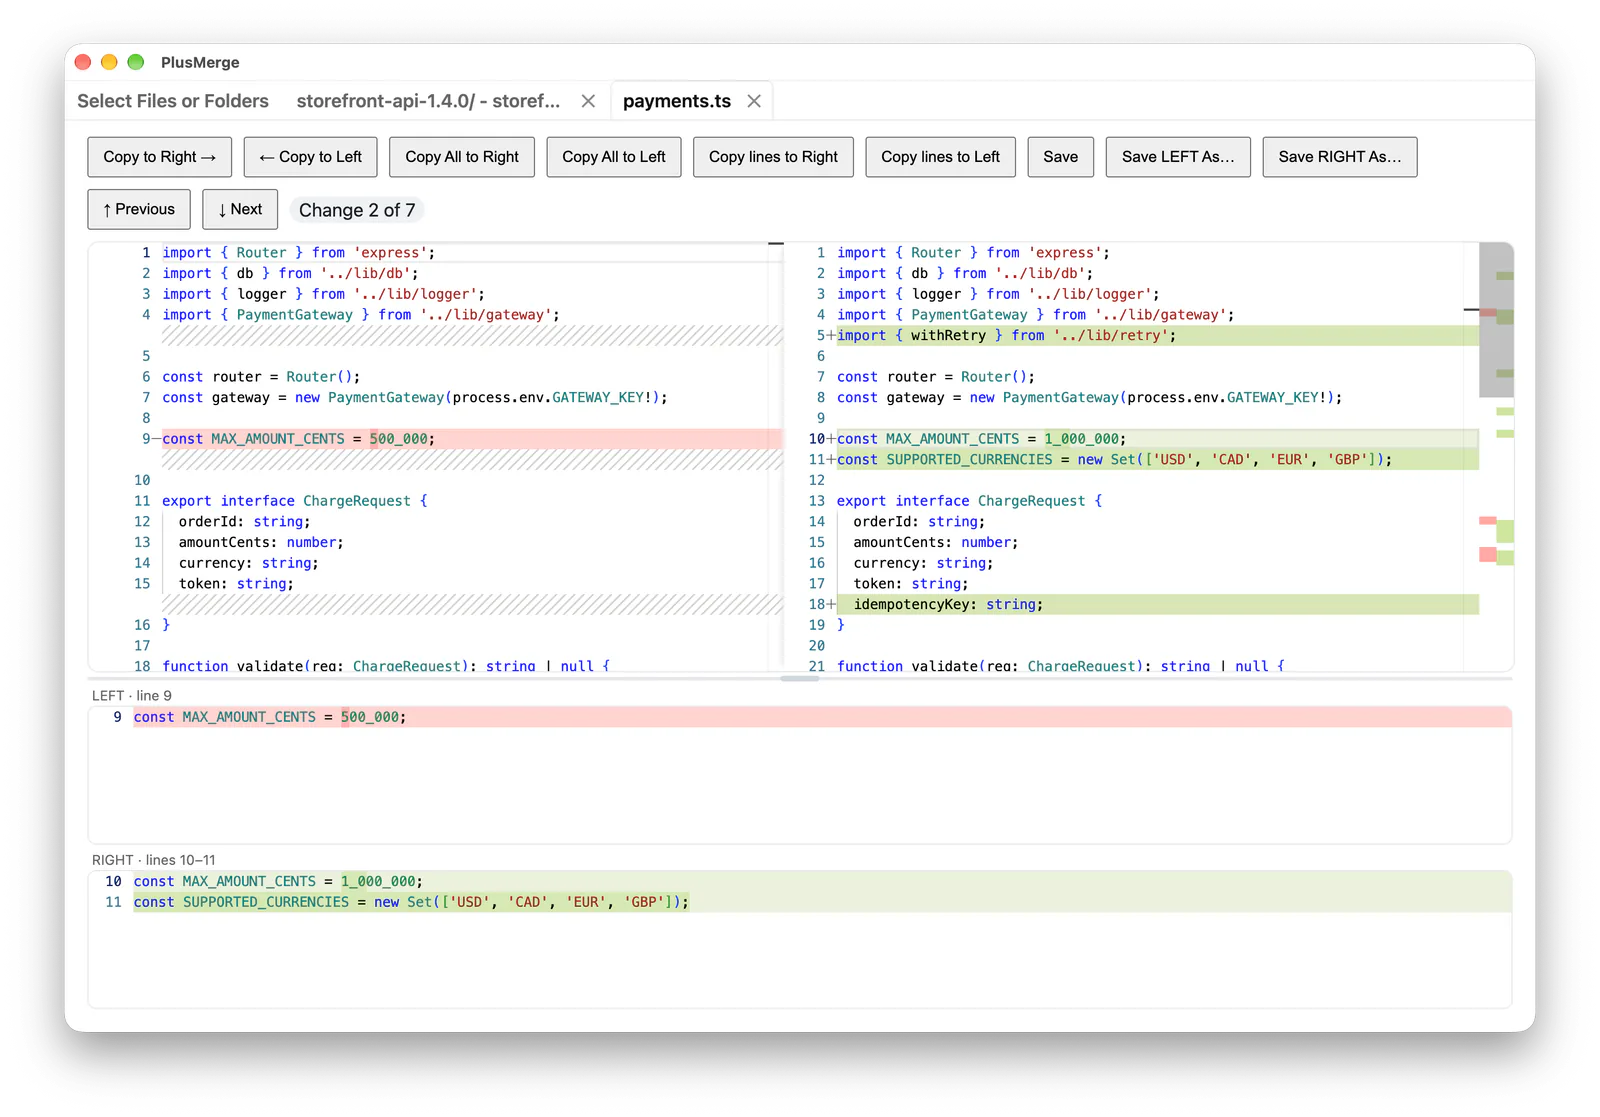
Task: Click left line const router = Router()
Action: click(x=261, y=377)
